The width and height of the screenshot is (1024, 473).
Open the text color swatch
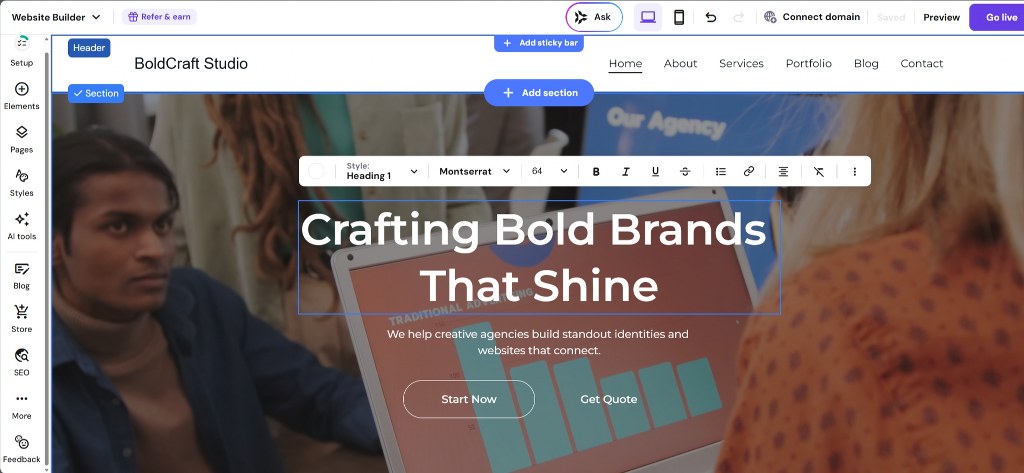[316, 171]
